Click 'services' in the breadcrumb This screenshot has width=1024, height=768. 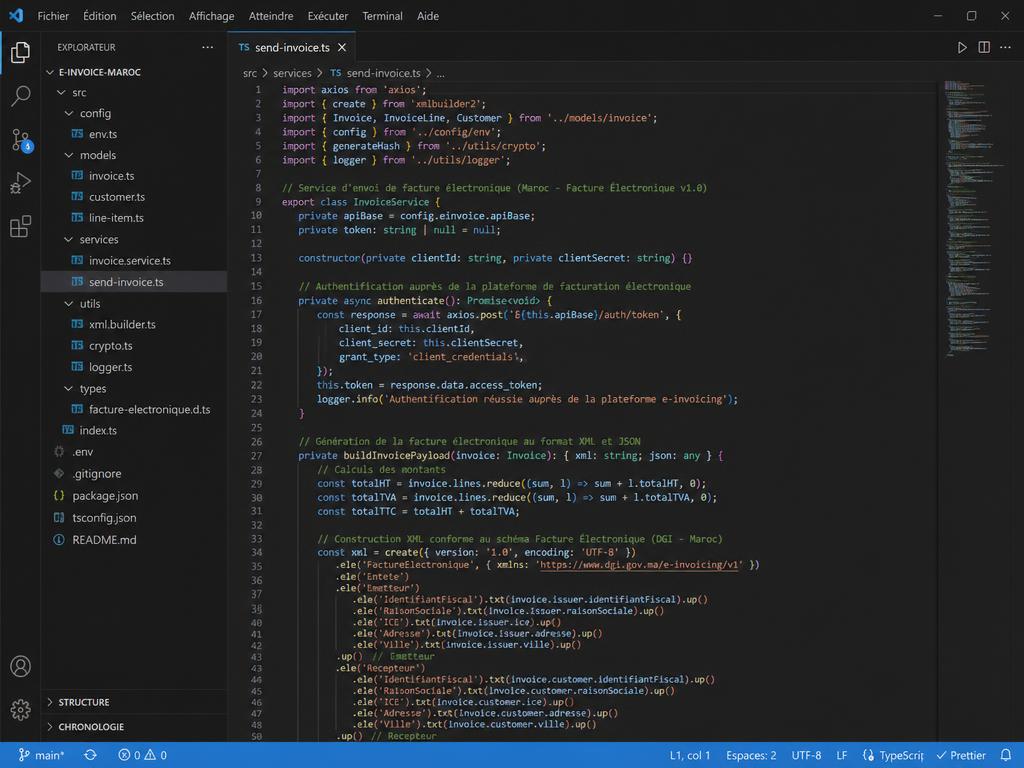coord(292,73)
